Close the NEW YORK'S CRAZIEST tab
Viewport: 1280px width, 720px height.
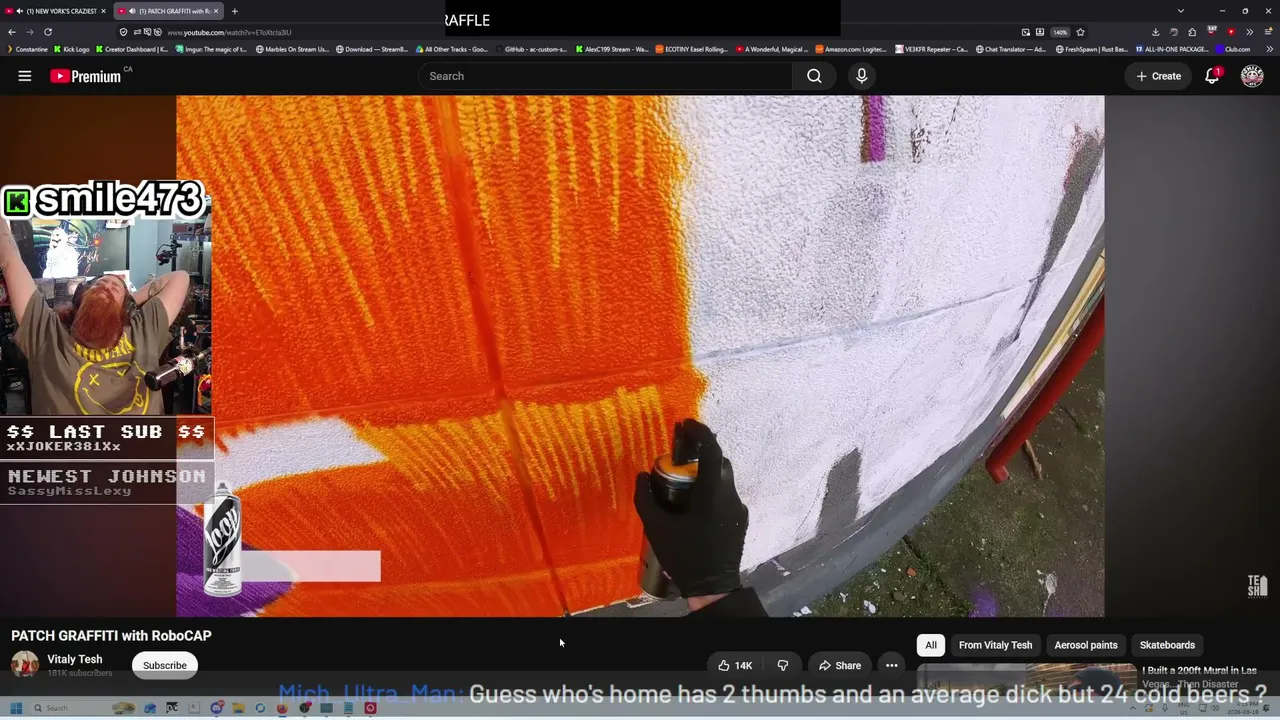tap(104, 11)
